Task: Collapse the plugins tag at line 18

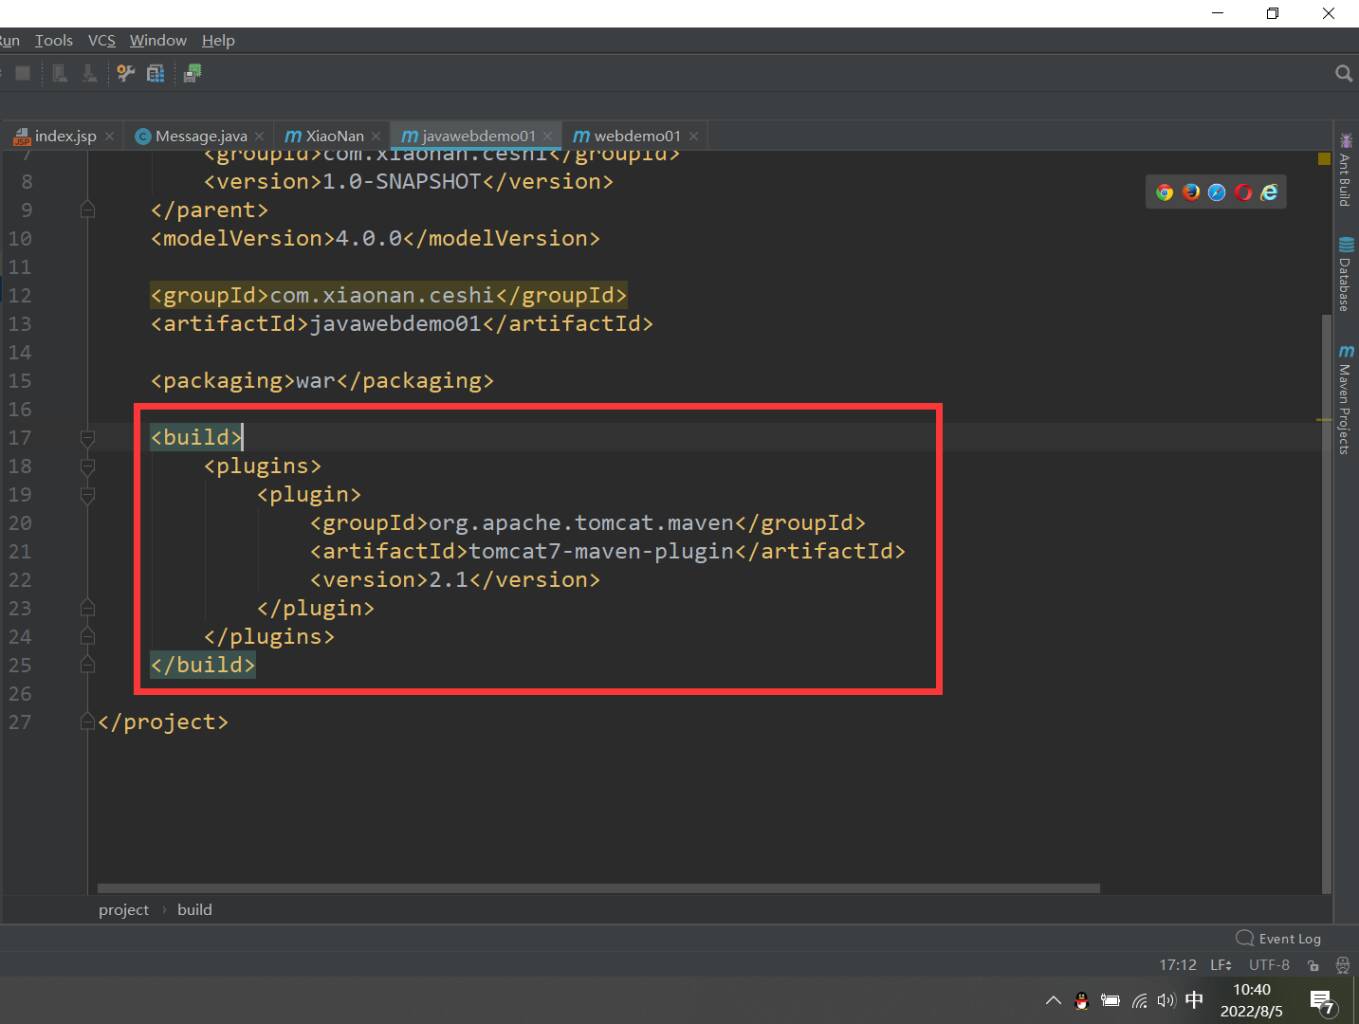Action: pyautogui.click(x=87, y=466)
